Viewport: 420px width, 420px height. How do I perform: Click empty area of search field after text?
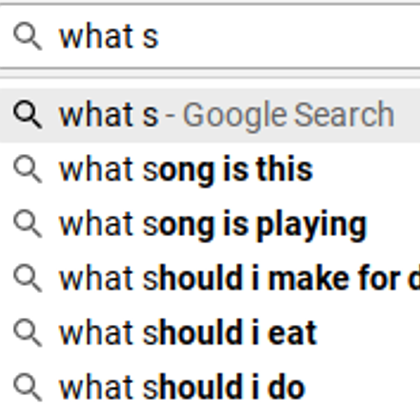click(x=287, y=36)
